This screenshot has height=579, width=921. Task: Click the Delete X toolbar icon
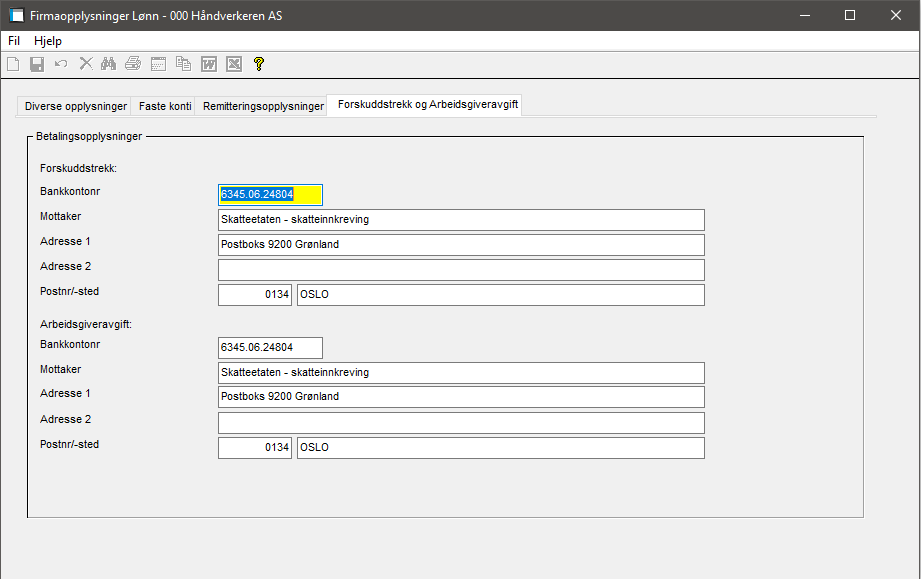click(86, 64)
